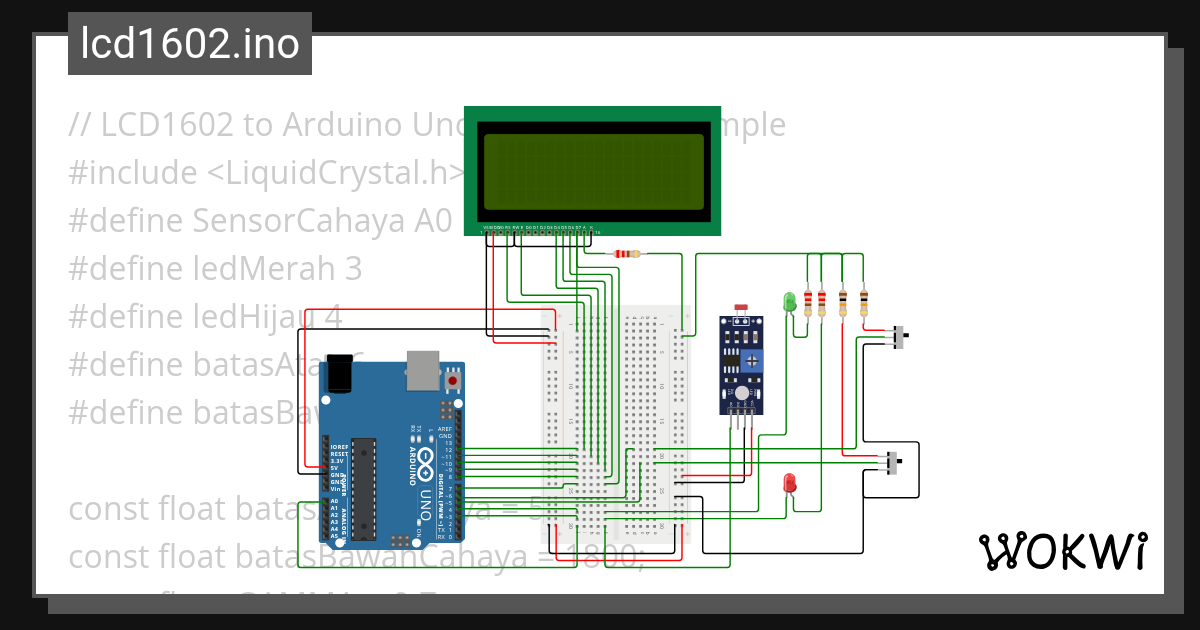Select the LCD1602 display component
This screenshot has width=1200, height=630.
(595, 168)
